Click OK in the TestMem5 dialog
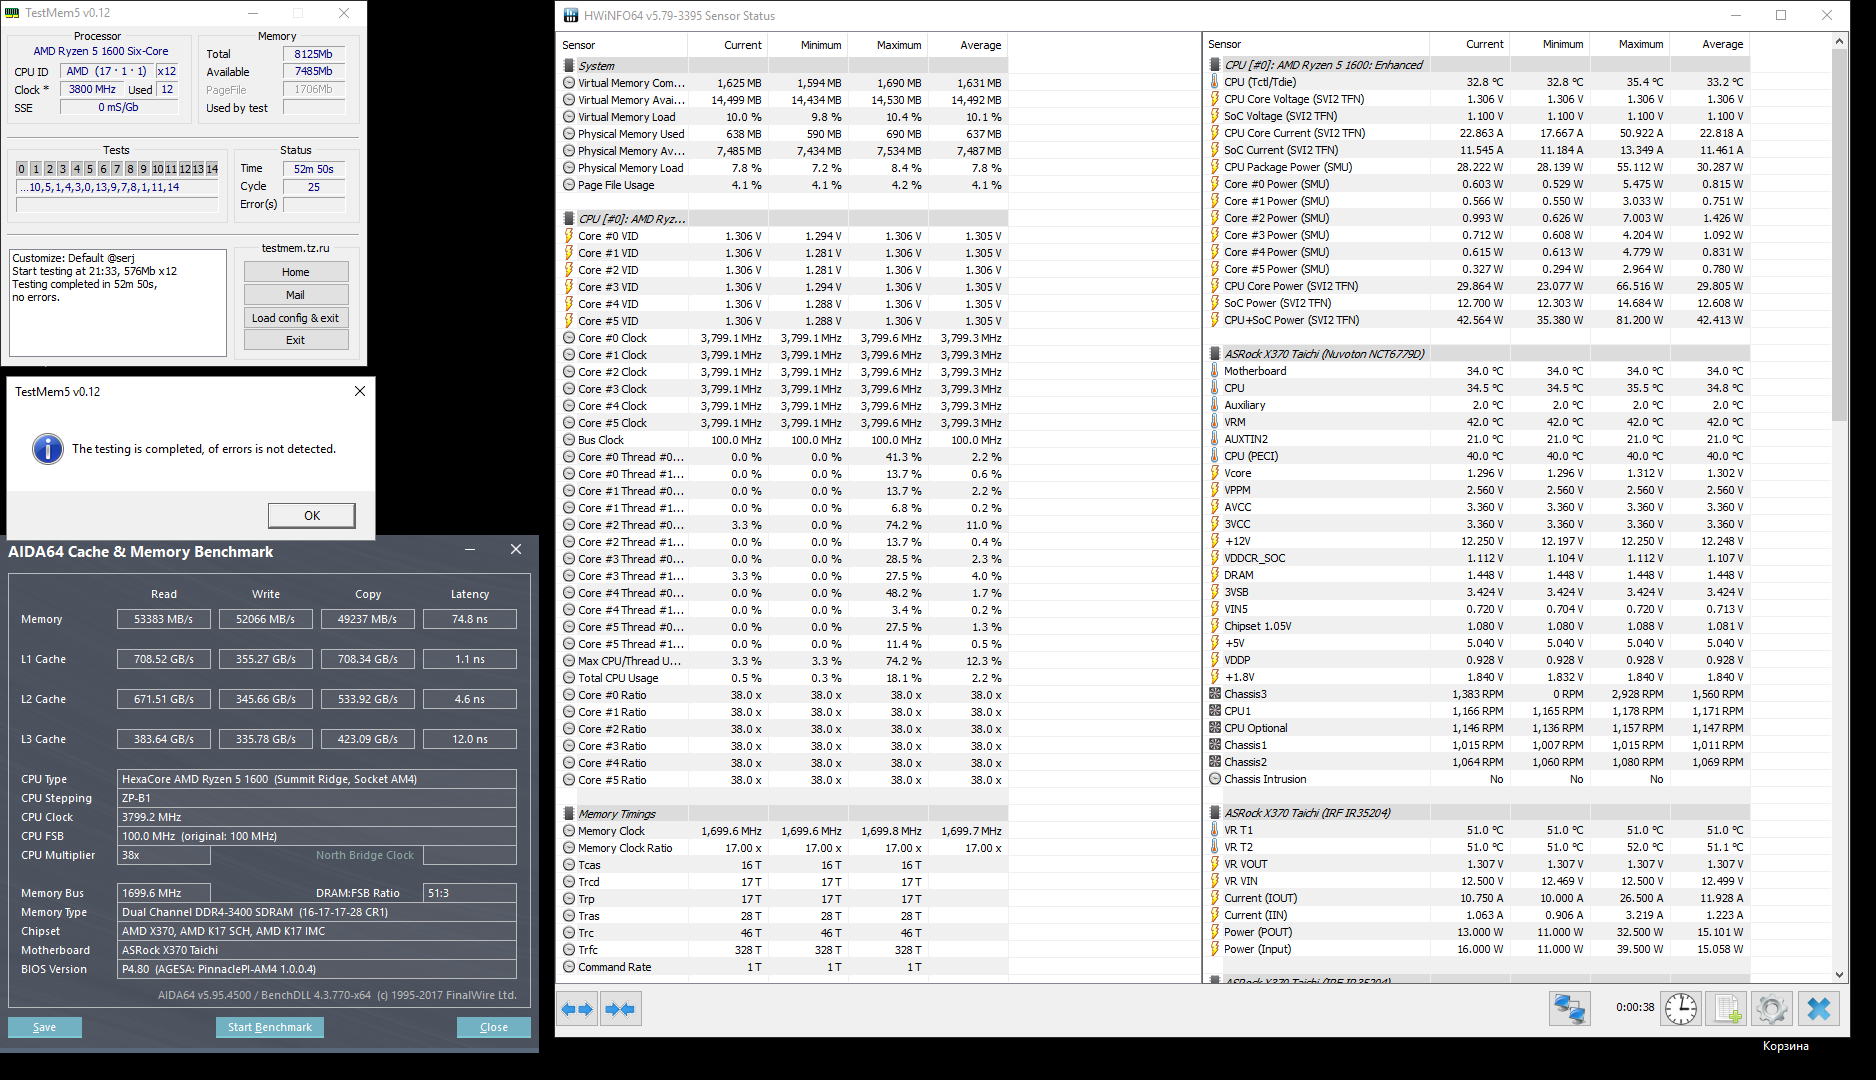 (312, 515)
